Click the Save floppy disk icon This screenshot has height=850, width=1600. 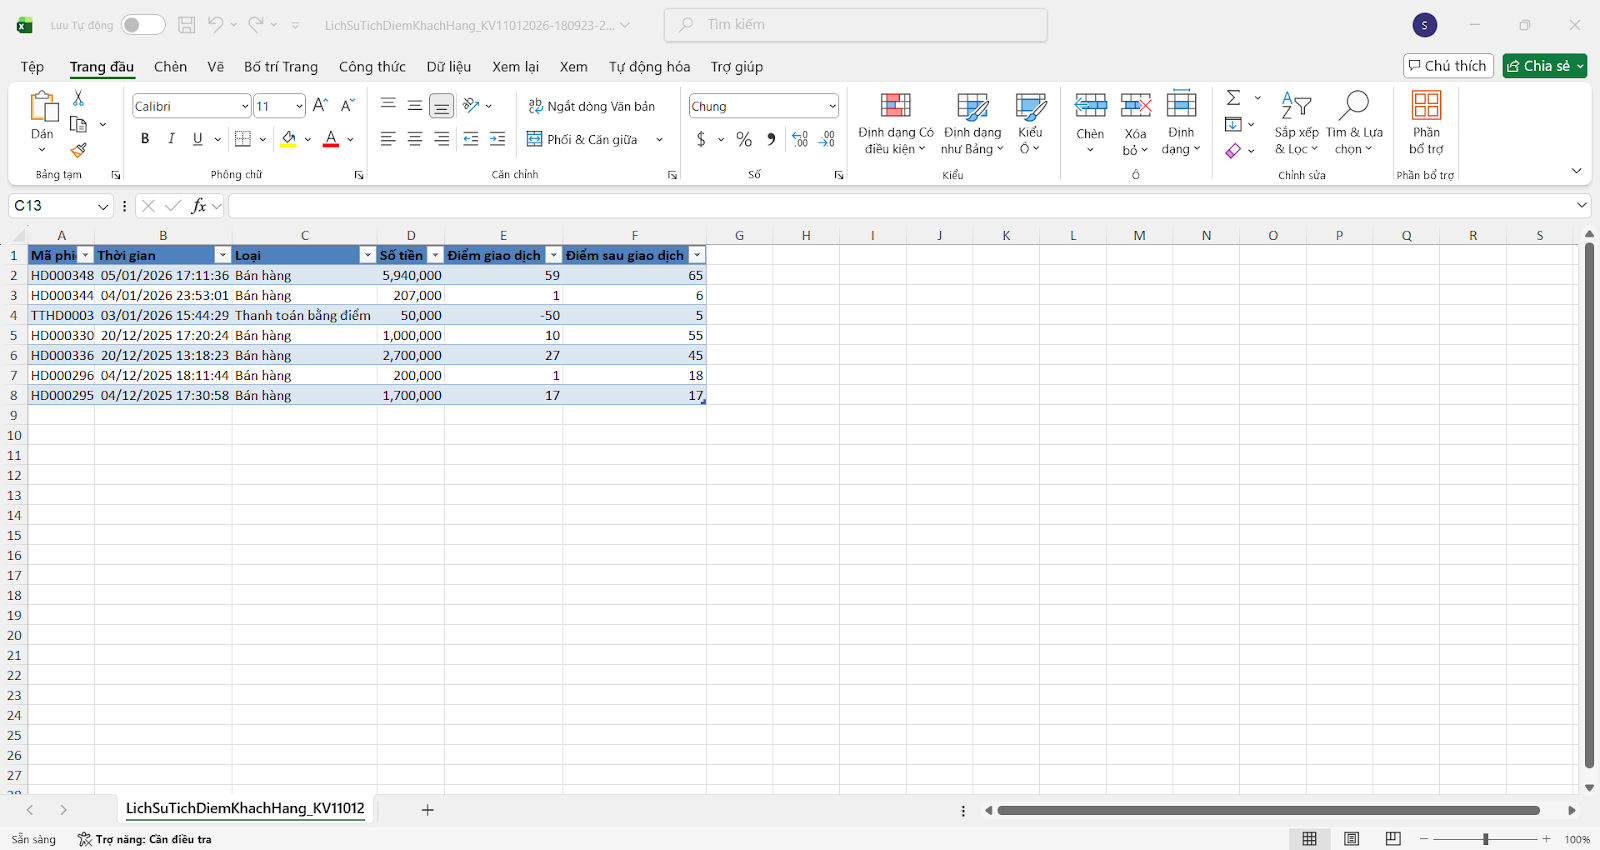click(186, 25)
